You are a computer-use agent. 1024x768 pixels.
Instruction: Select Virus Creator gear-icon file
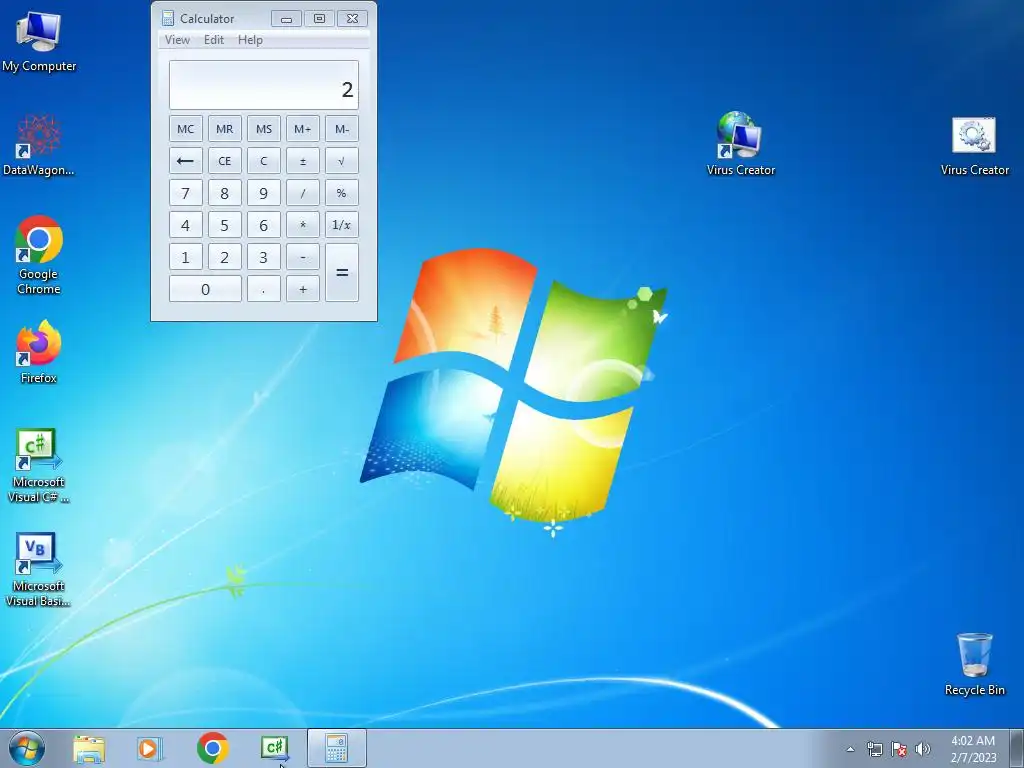[x=974, y=146]
